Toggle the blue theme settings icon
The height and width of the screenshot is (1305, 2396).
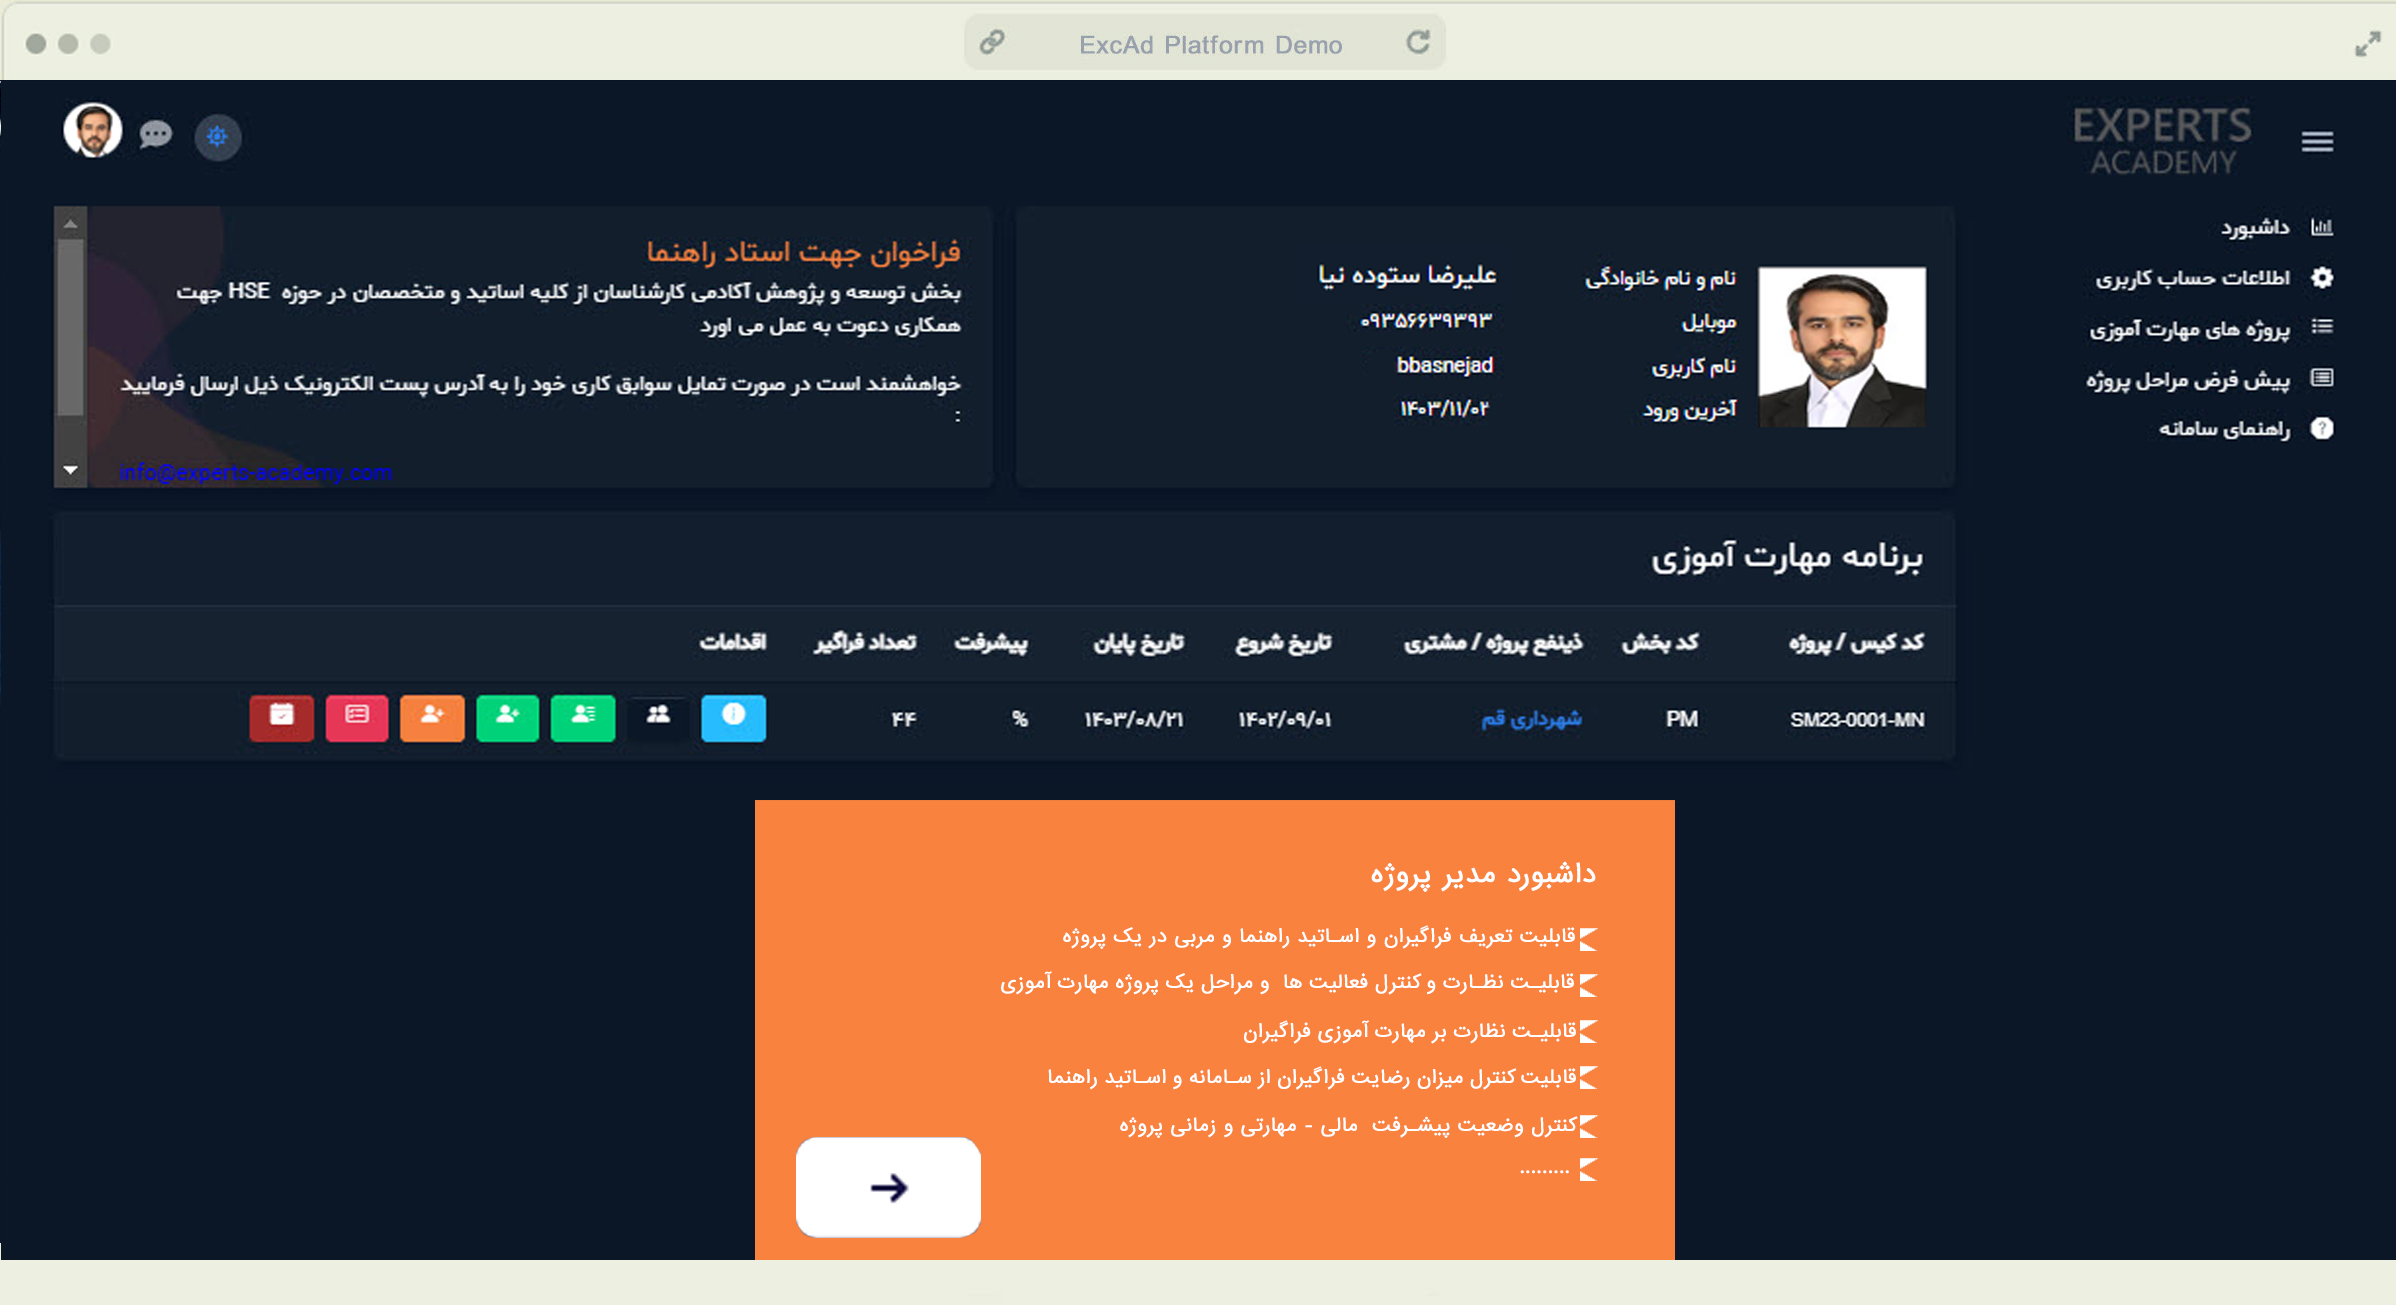click(x=217, y=136)
